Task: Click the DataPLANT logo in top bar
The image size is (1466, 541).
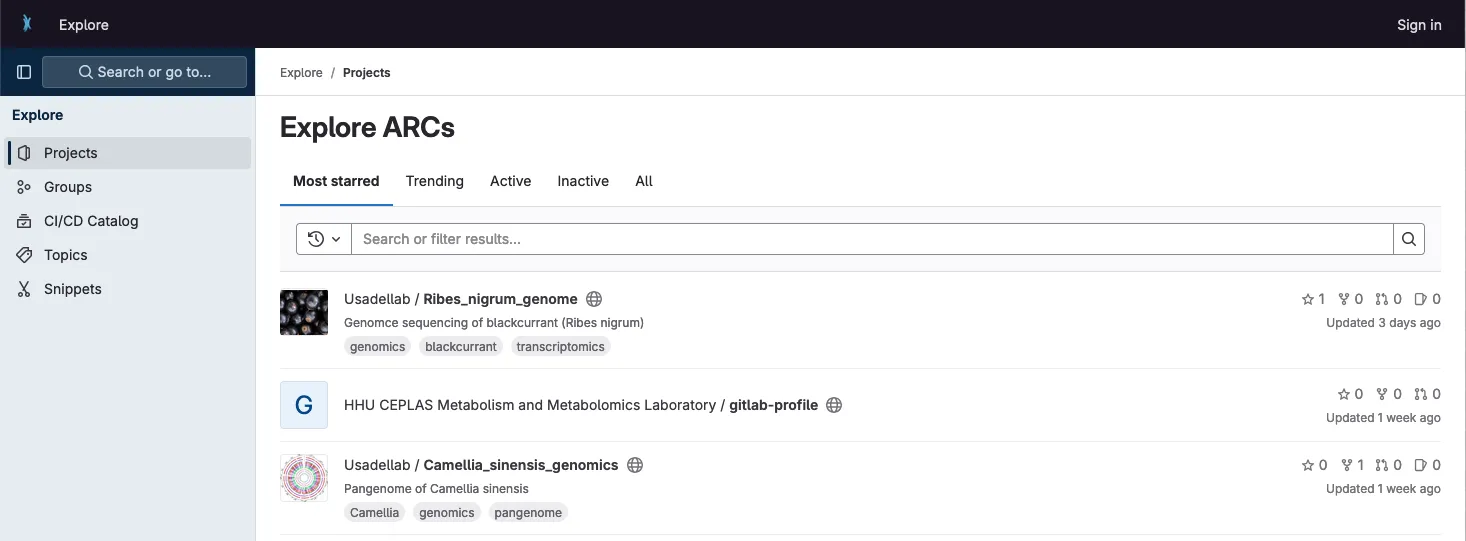Action: click(27, 24)
